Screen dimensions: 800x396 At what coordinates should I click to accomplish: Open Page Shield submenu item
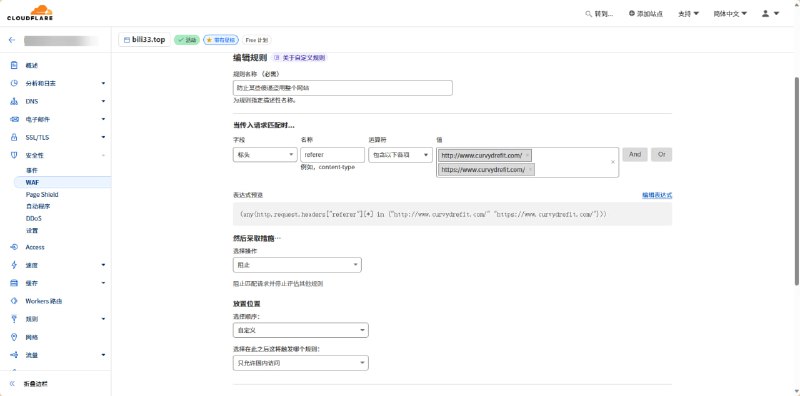click(42, 194)
